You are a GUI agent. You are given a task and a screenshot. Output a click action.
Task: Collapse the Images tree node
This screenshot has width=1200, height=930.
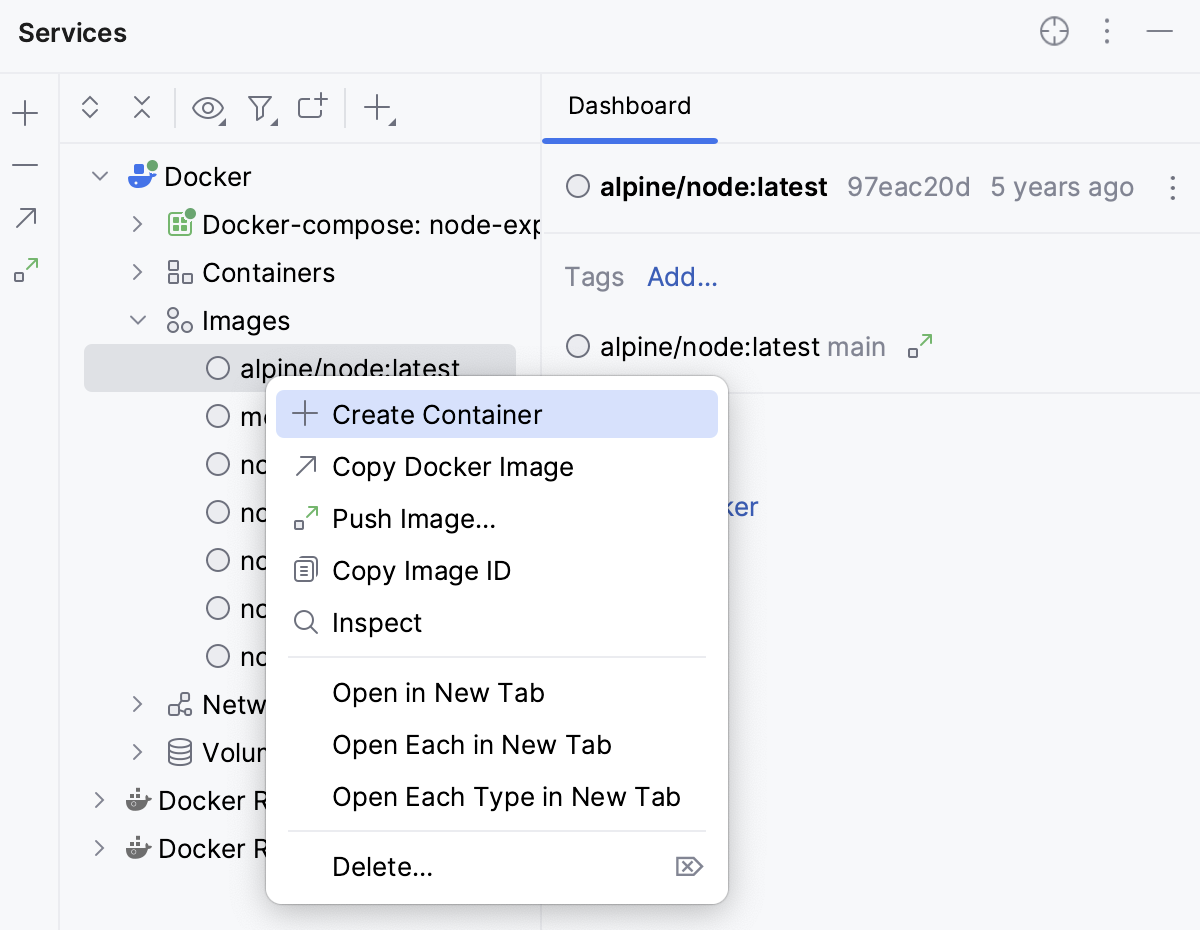click(x=137, y=320)
